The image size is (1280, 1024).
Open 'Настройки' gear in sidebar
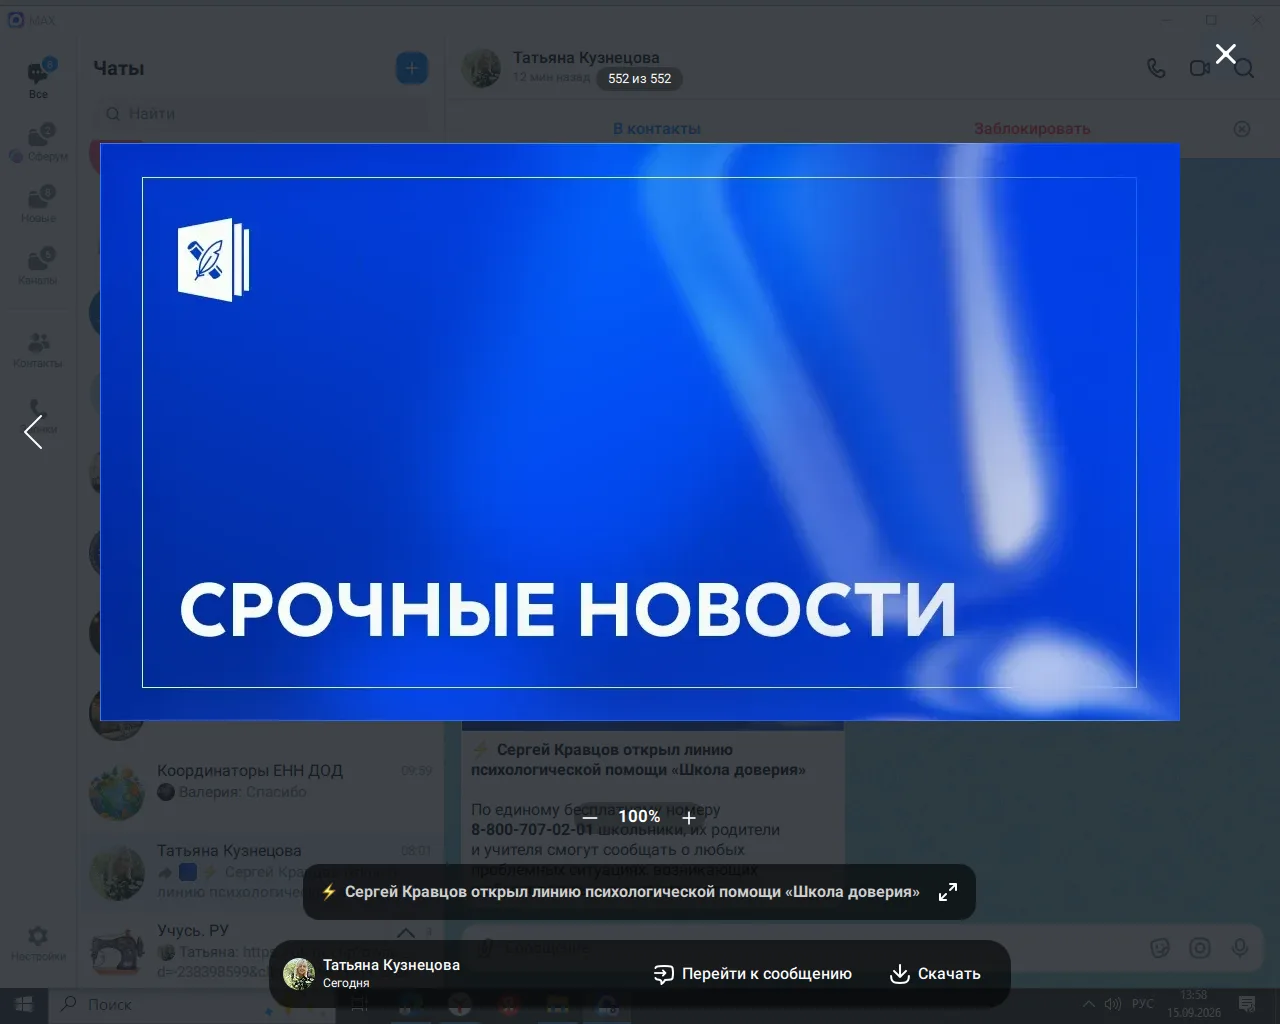point(38,942)
